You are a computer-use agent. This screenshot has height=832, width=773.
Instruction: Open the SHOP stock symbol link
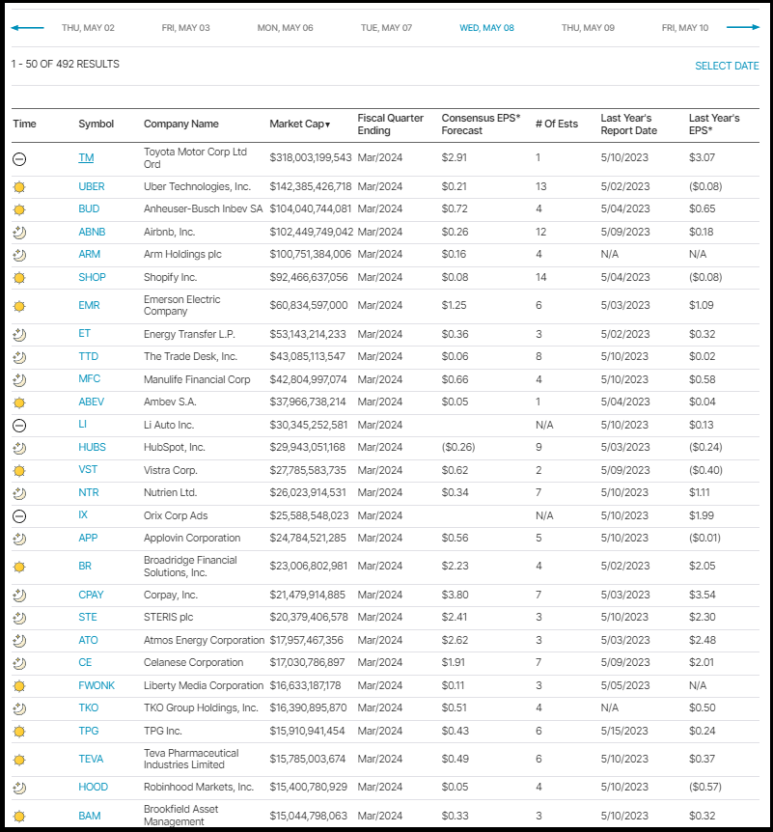point(92,277)
